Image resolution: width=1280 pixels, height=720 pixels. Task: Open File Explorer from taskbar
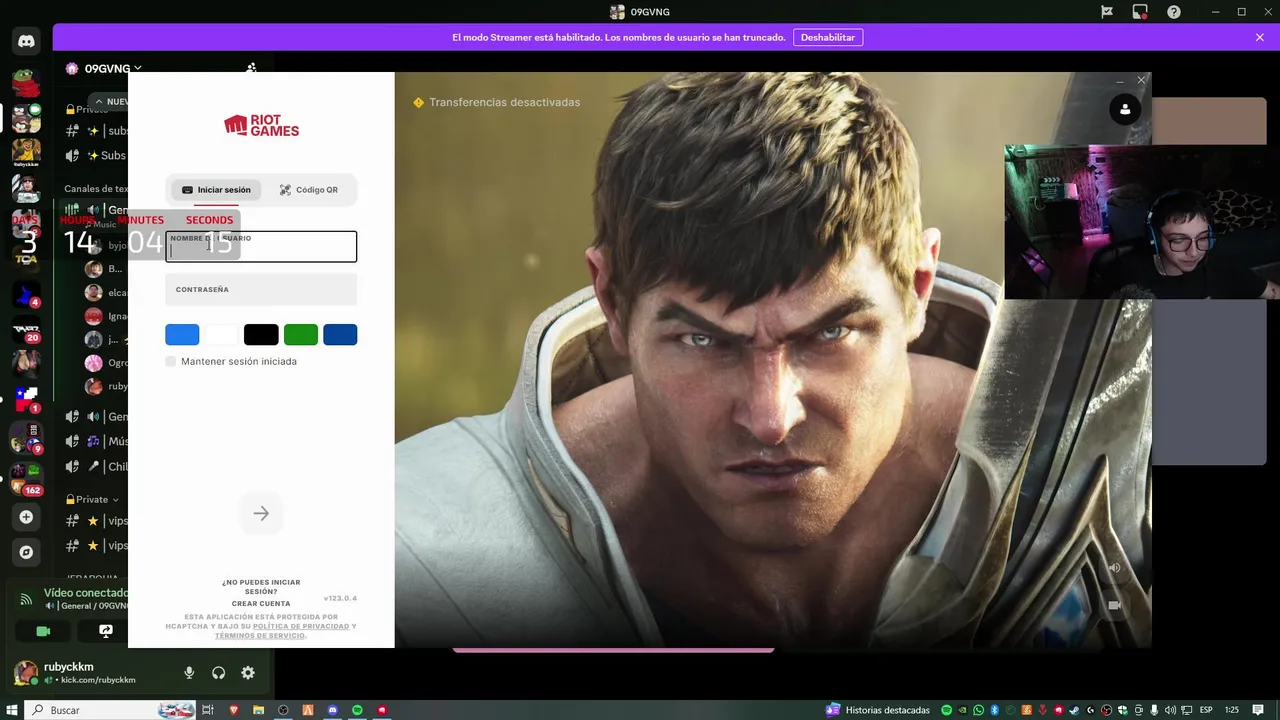pyautogui.click(x=258, y=710)
